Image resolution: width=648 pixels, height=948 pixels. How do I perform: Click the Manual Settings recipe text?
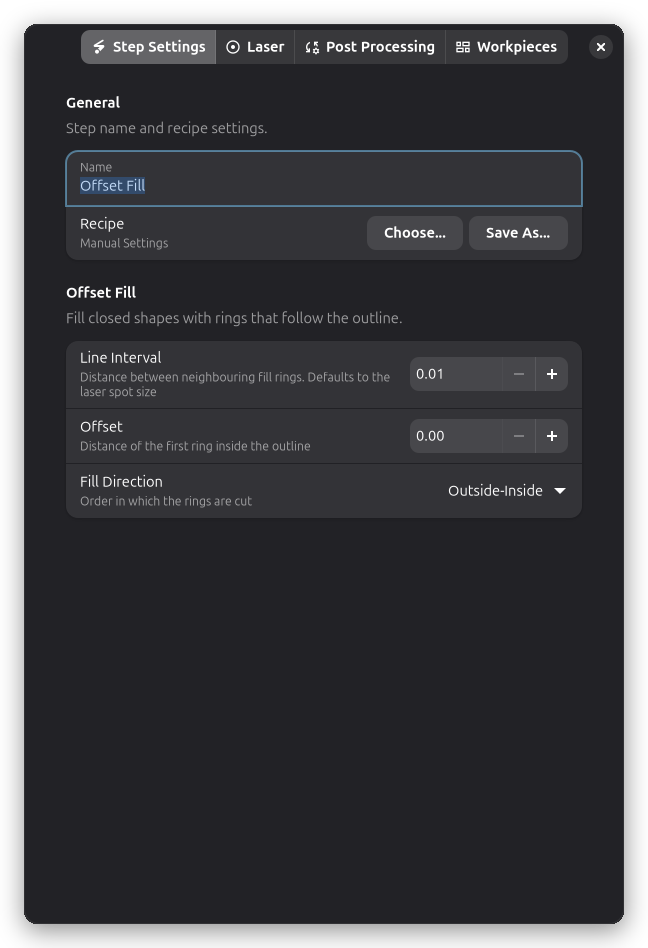pos(124,243)
